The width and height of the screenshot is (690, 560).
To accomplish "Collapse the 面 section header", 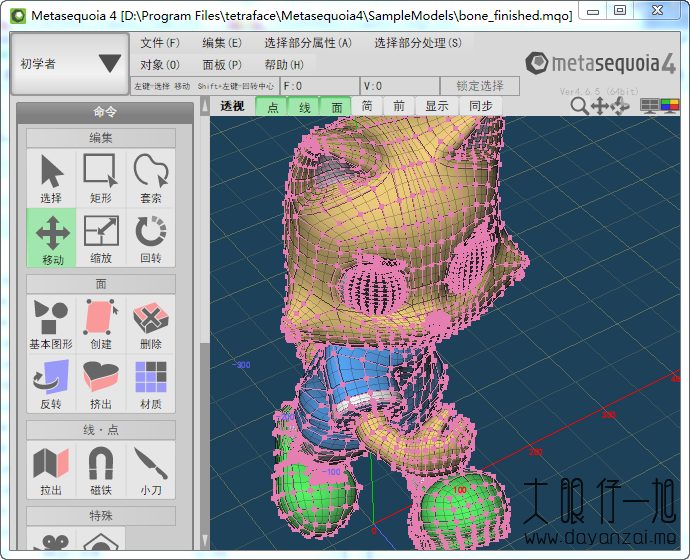I will click(101, 284).
